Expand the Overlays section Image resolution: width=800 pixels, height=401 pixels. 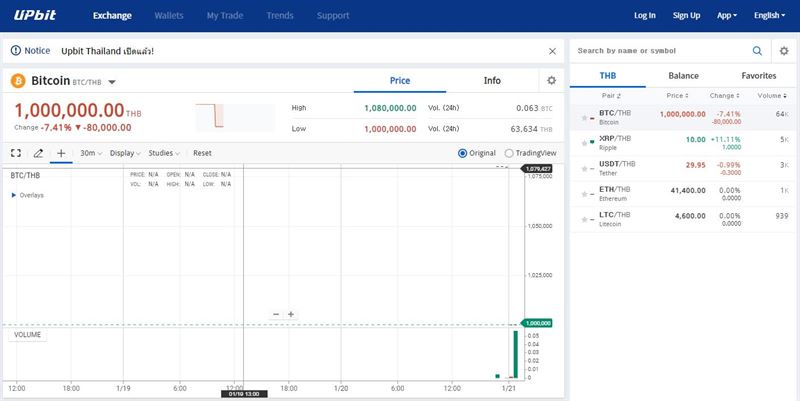(x=28, y=195)
